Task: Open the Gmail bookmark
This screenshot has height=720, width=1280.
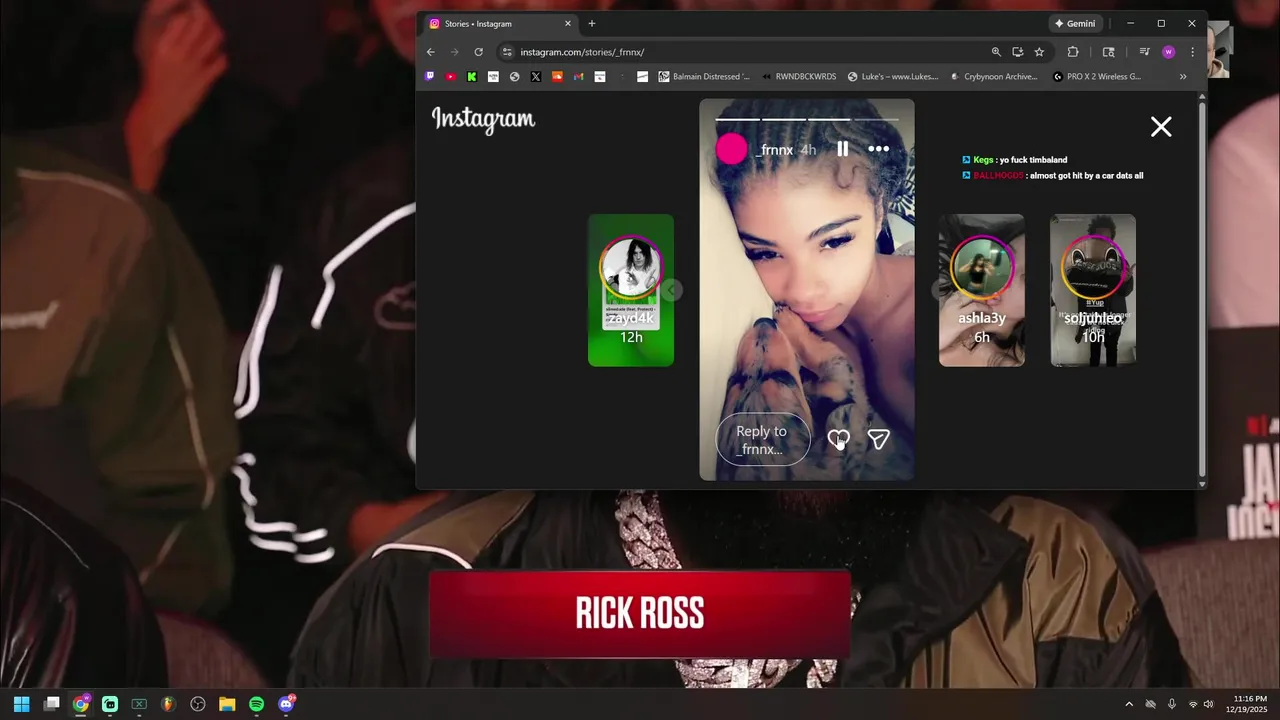Action: (x=578, y=76)
